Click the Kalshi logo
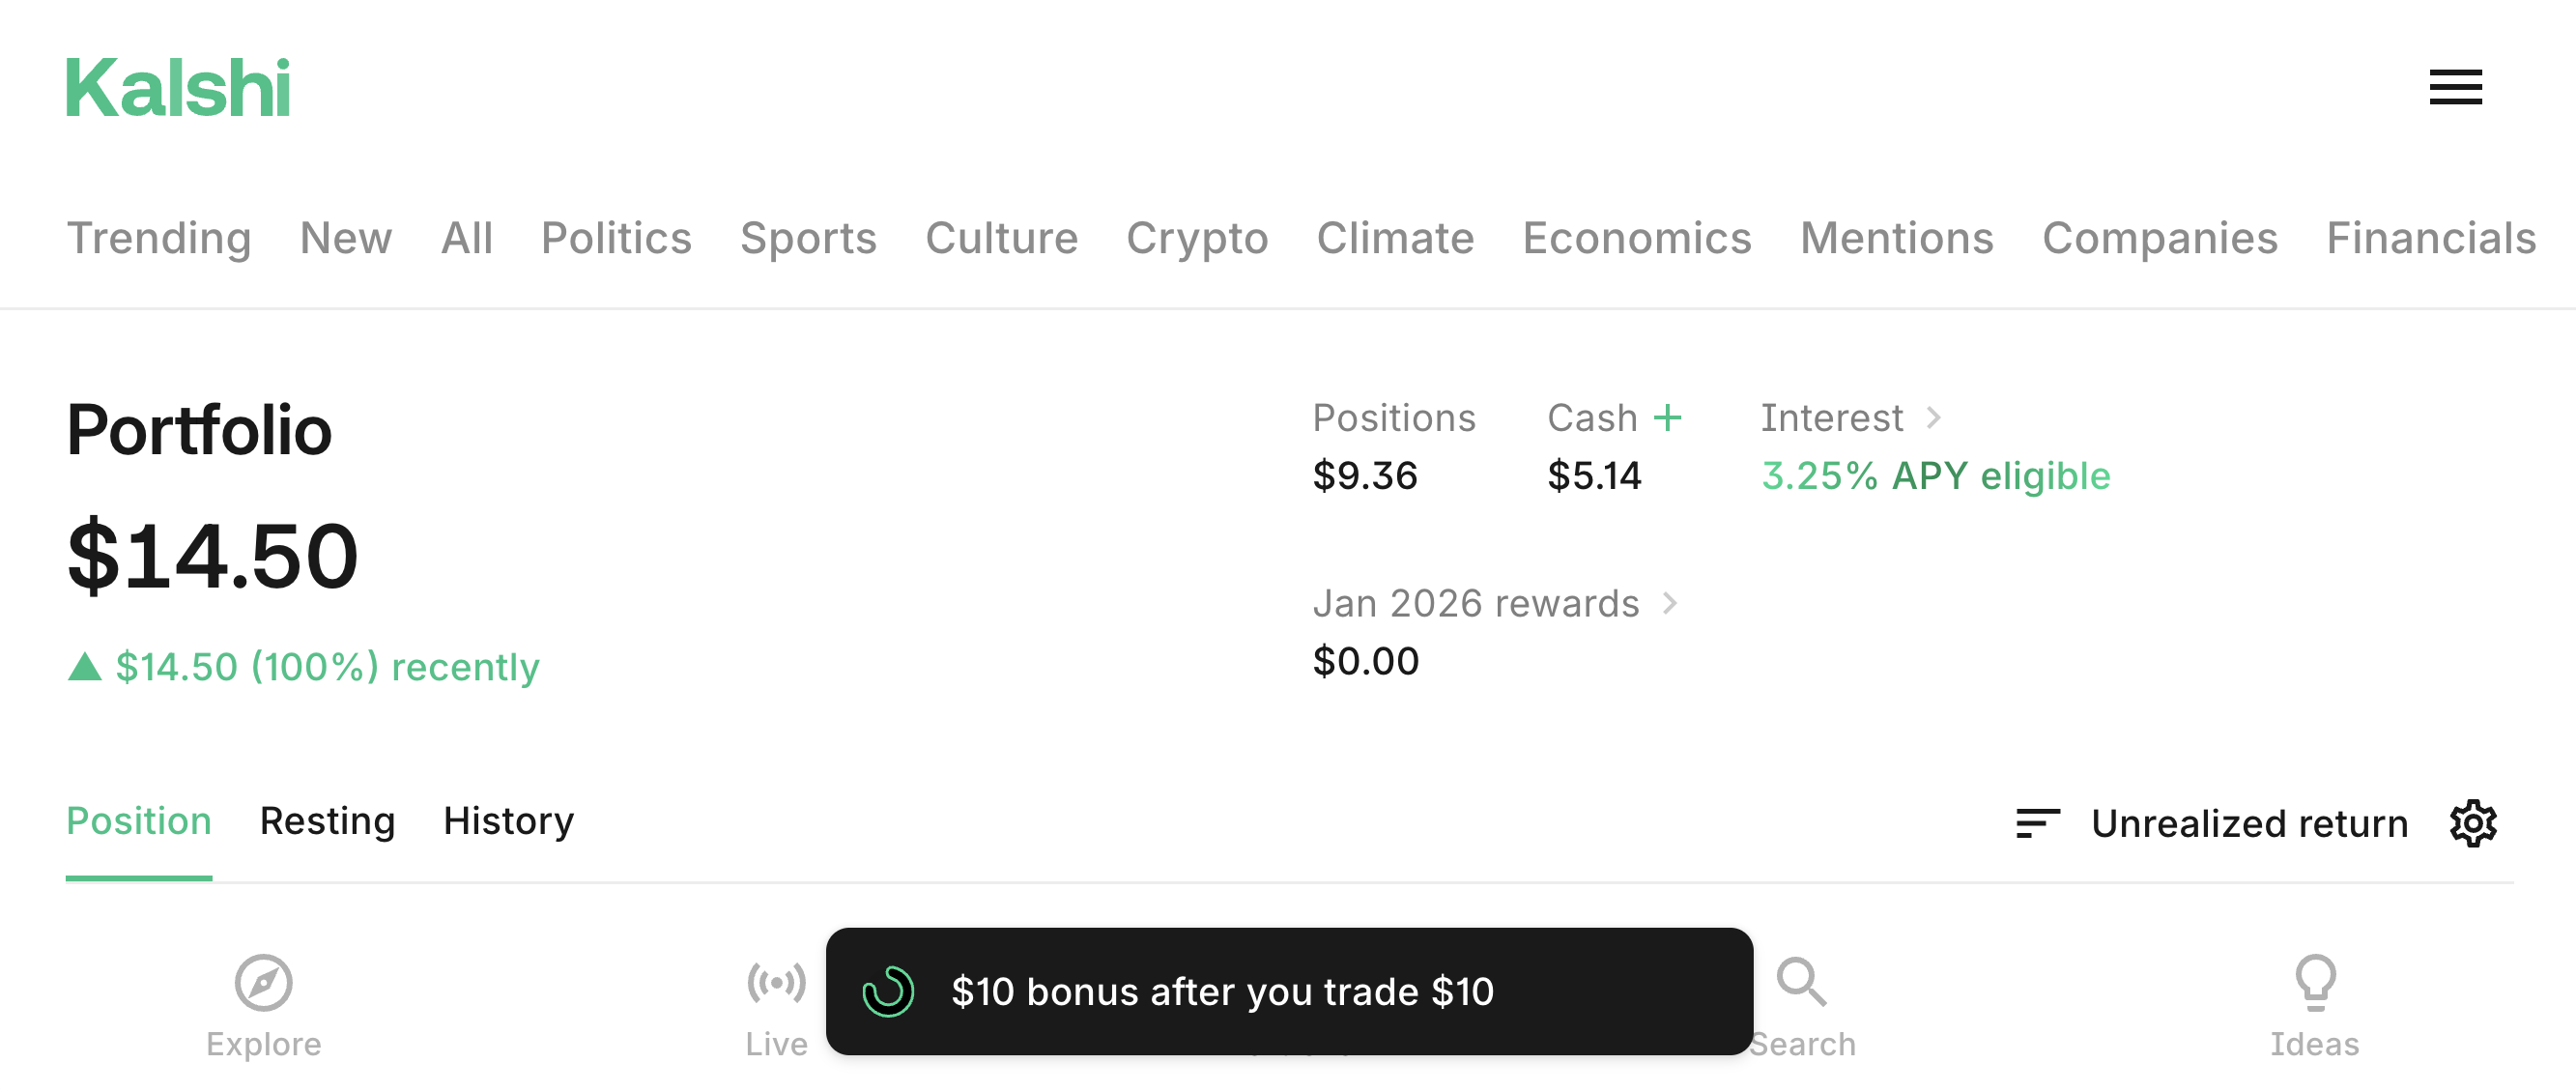Image resolution: width=2576 pixels, height=1092 pixels. coord(178,88)
